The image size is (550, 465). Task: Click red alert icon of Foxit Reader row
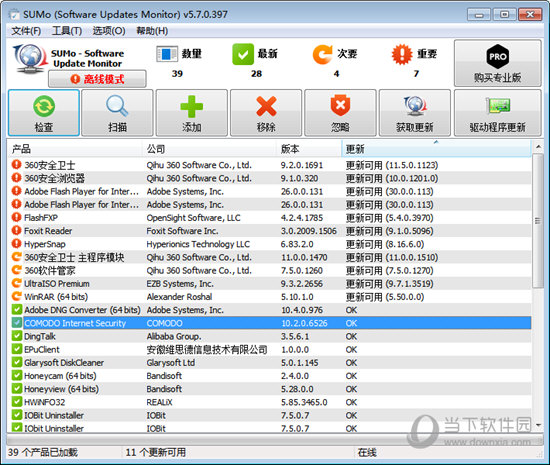(16, 230)
